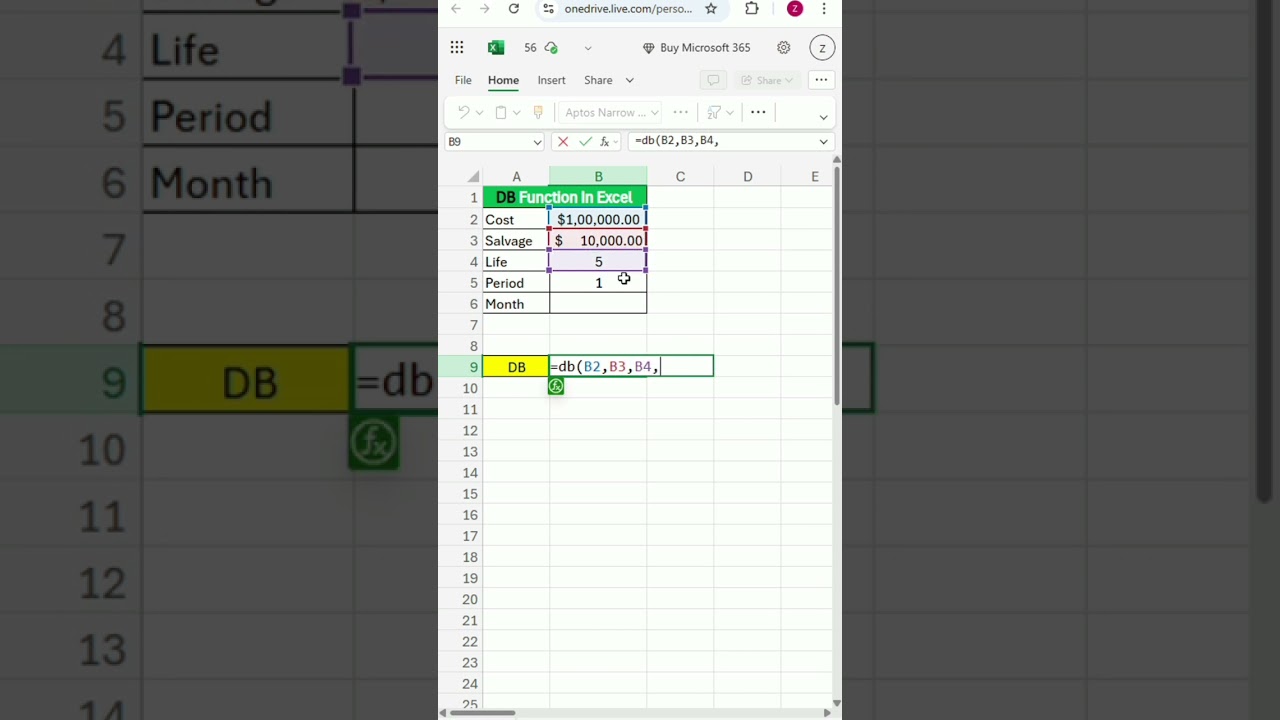Image resolution: width=1280 pixels, height=720 pixels.
Task: Click the yellow DB label cell
Action: [x=516, y=367]
